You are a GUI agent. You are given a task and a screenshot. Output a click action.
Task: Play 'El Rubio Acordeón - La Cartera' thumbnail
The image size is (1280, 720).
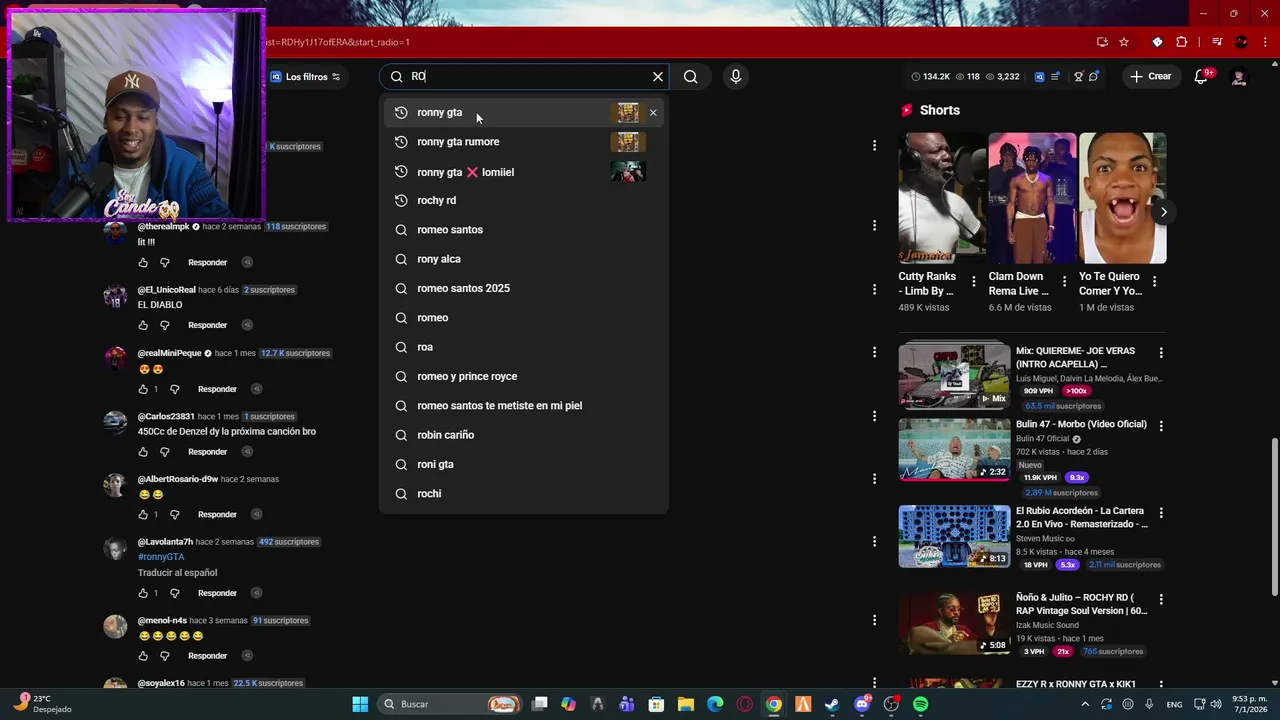(x=954, y=537)
